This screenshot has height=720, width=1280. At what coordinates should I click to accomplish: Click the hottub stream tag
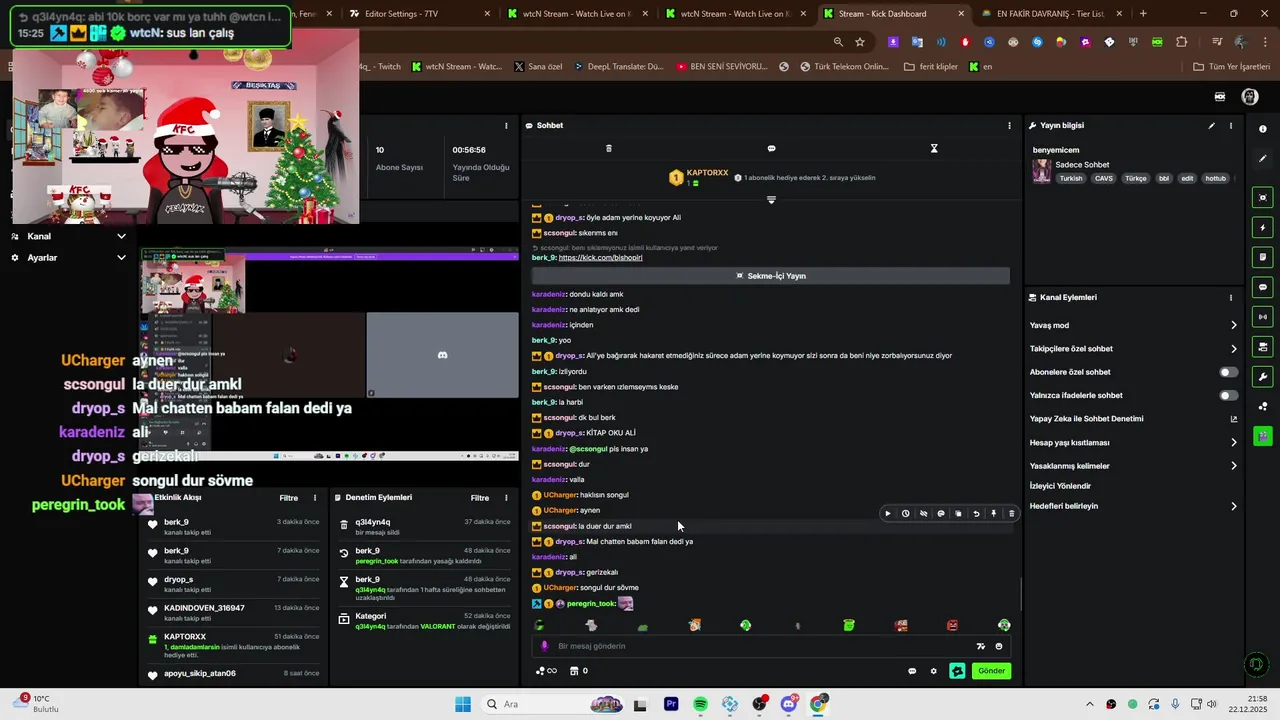coord(1215,179)
